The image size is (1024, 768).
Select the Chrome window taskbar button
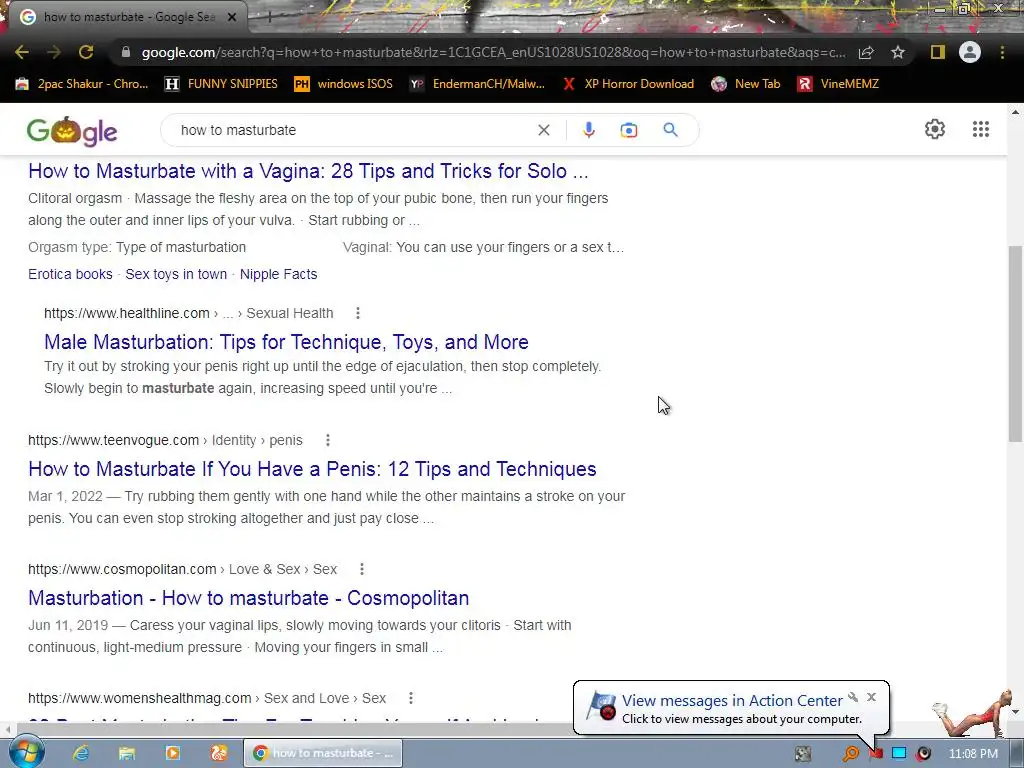pyautogui.click(x=323, y=754)
